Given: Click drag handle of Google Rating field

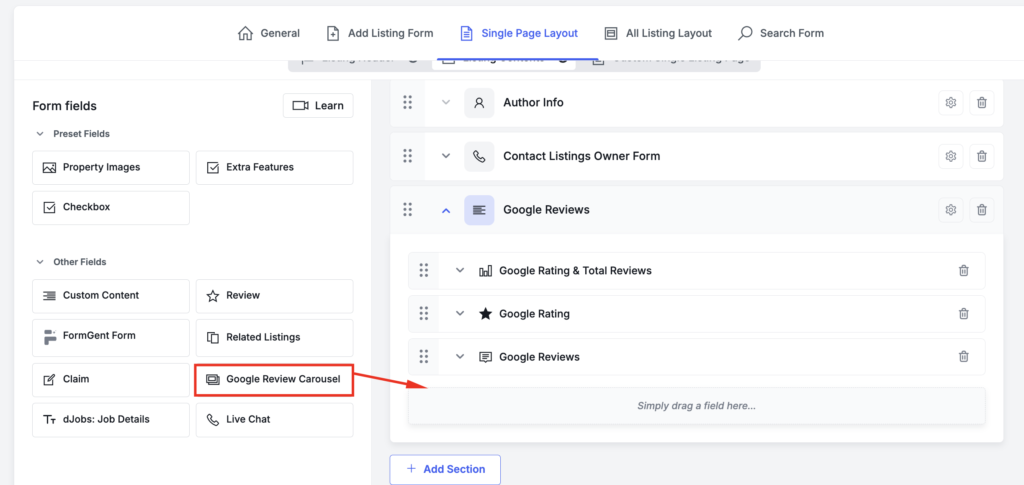Looking at the screenshot, I should [x=424, y=314].
